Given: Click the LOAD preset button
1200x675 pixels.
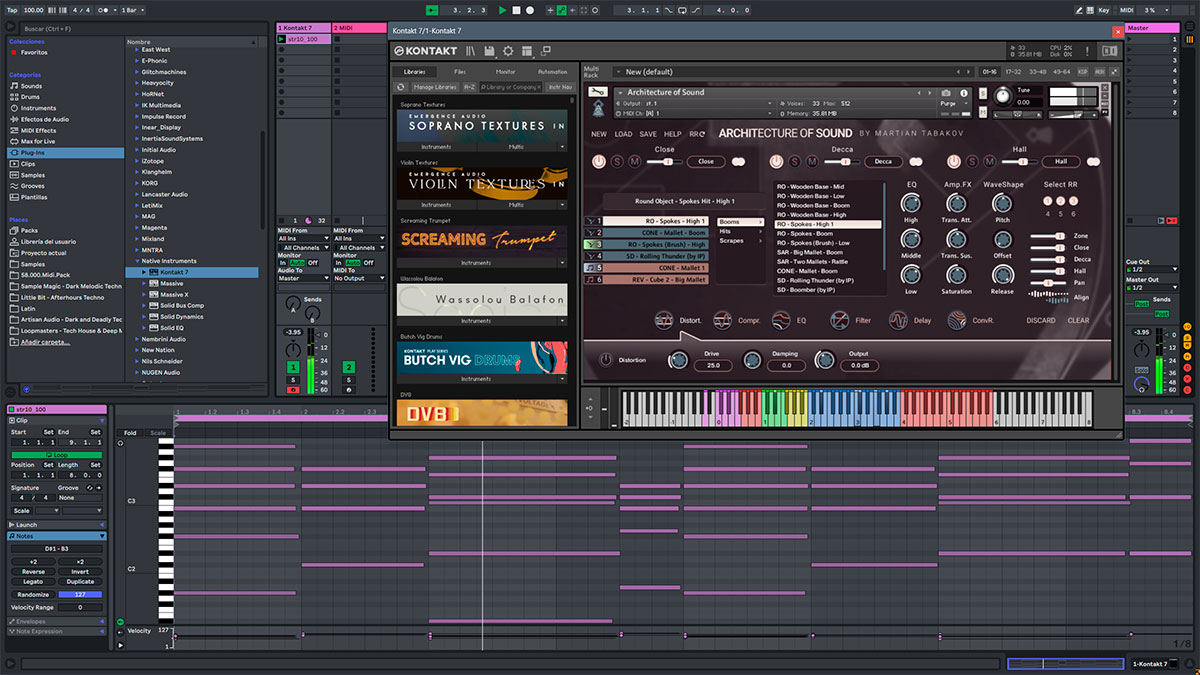Looking at the screenshot, I should tap(623, 134).
